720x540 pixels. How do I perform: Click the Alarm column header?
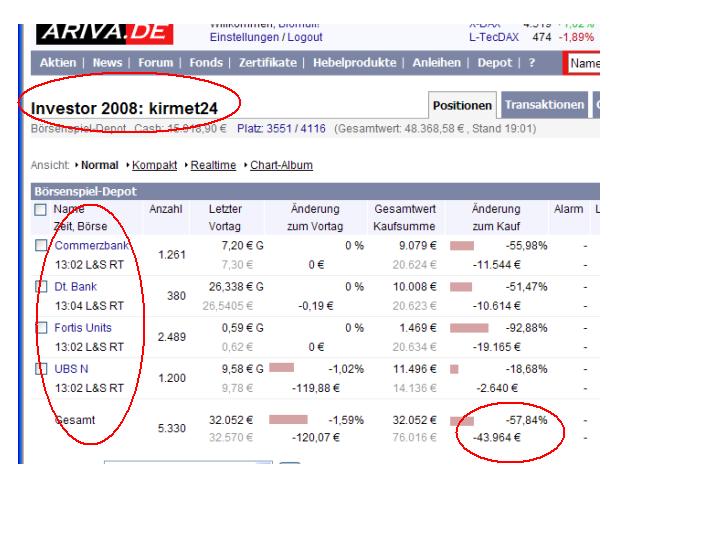coord(568,209)
